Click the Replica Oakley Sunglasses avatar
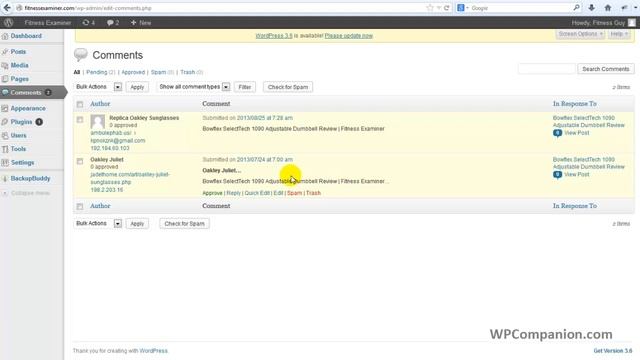 coord(98,122)
